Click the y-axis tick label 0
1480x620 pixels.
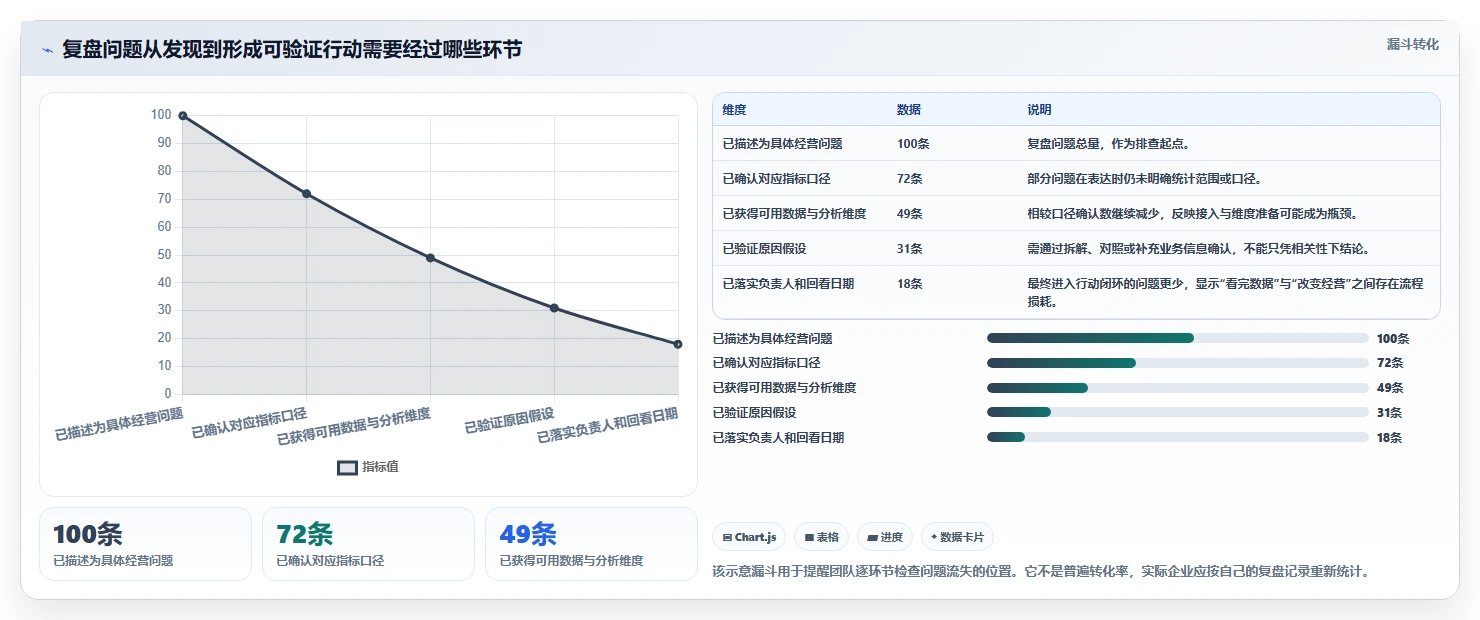point(167,394)
